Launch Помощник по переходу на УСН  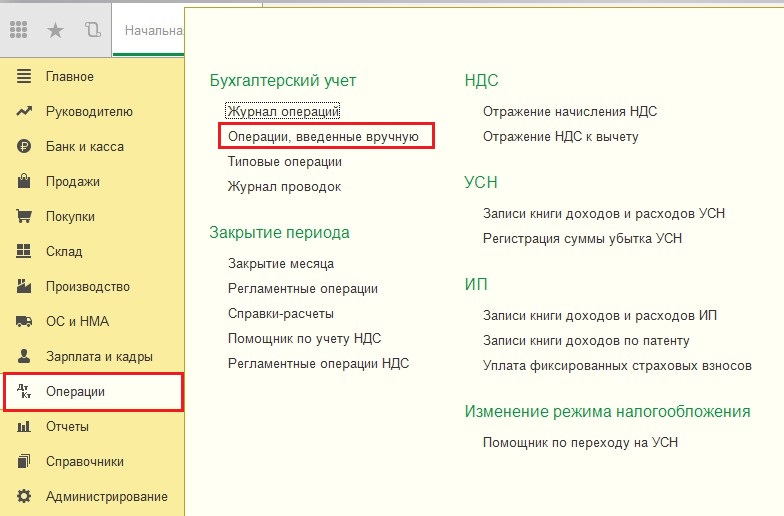tap(580, 442)
